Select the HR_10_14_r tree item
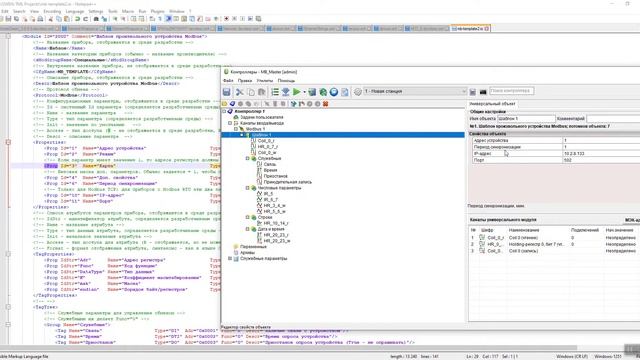 pos(276,223)
